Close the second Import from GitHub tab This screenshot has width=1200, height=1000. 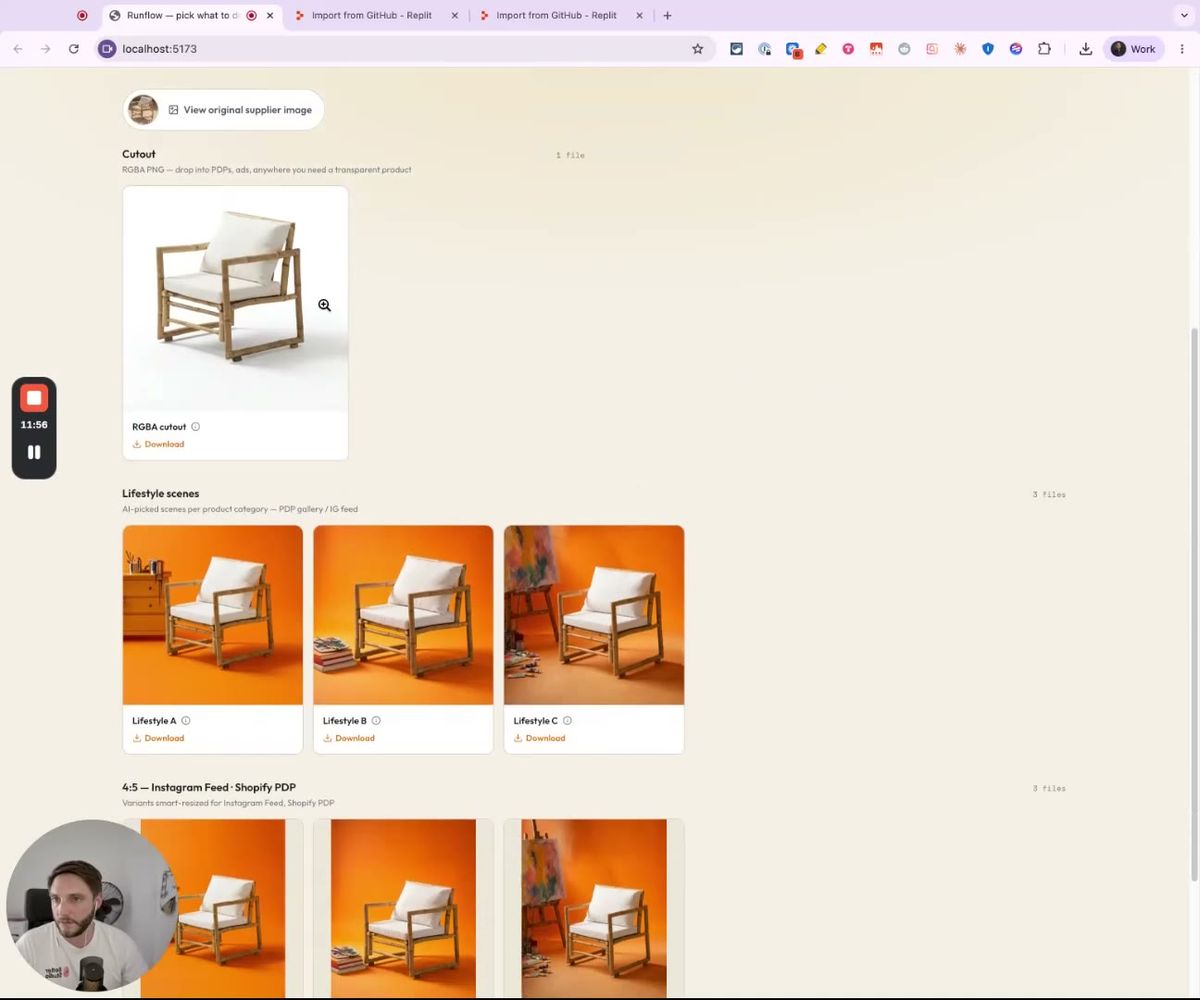[639, 15]
